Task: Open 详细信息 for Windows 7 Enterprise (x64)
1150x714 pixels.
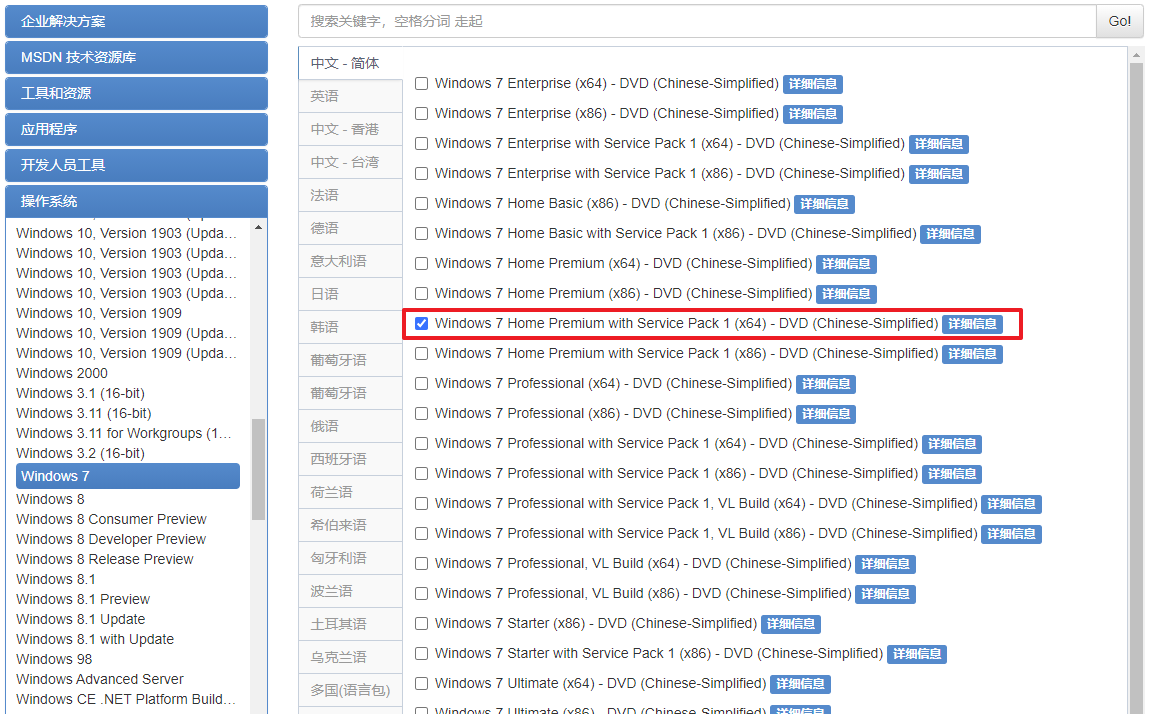Action: pyautogui.click(x=812, y=84)
